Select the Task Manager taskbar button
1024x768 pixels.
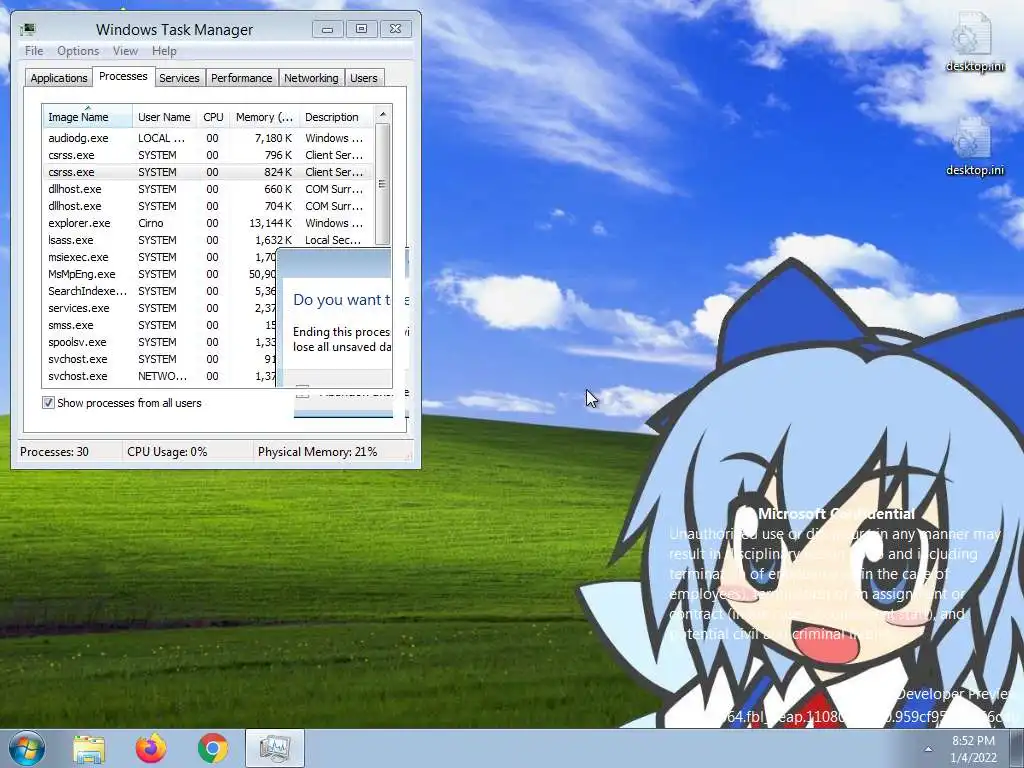point(275,748)
